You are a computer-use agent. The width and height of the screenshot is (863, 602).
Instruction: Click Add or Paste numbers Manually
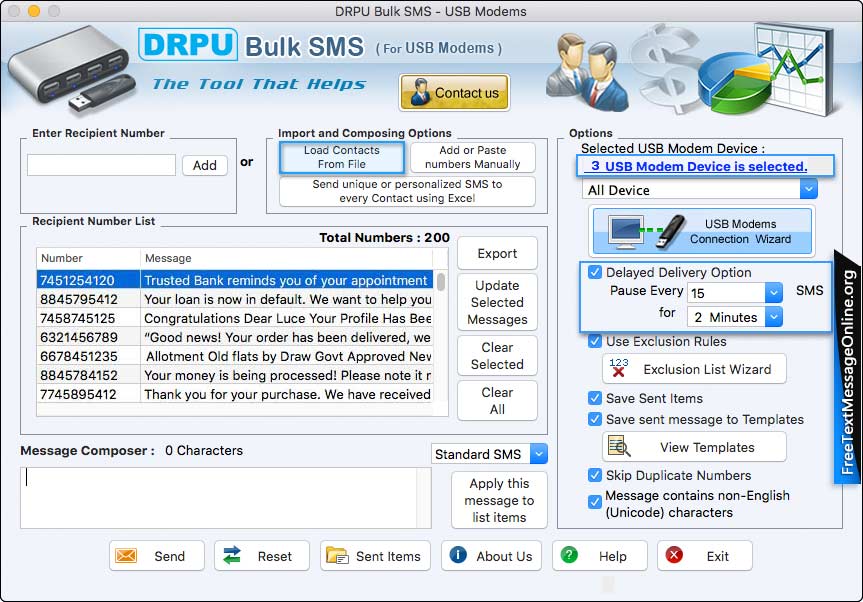tap(473, 157)
